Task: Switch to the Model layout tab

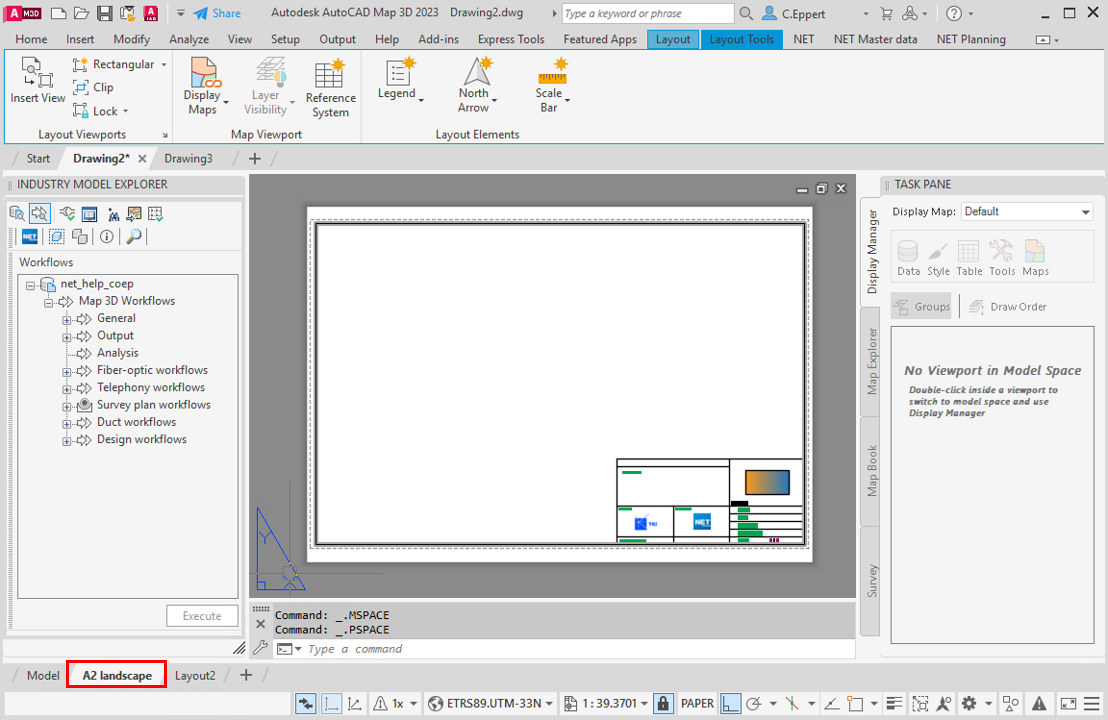Action: coord(43,675)
